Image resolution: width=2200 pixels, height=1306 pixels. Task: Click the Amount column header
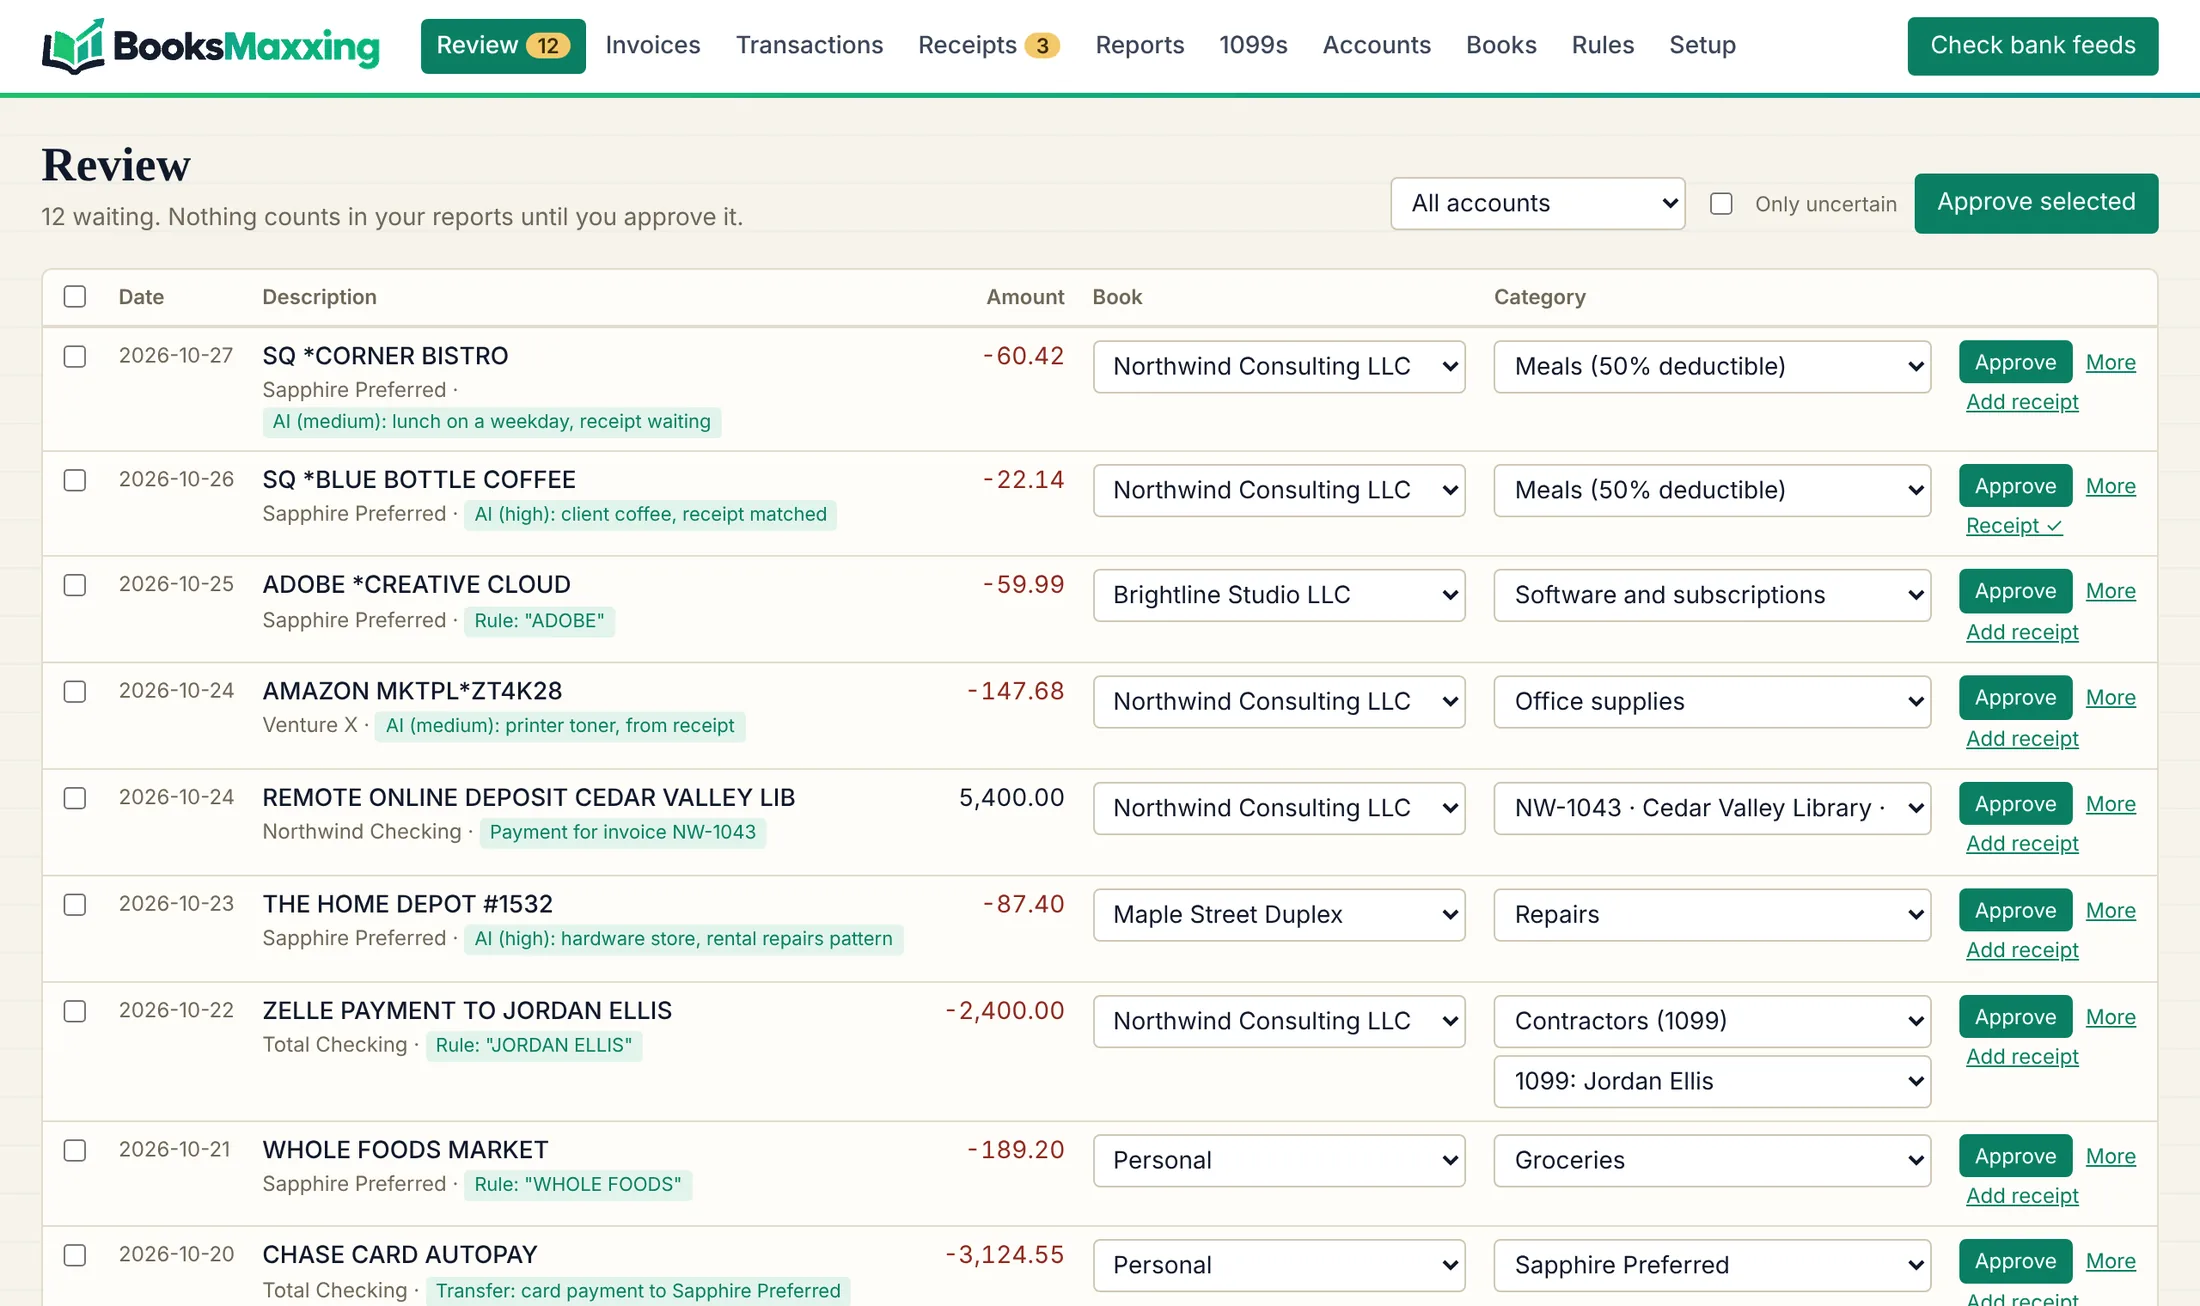(1025, 297)
